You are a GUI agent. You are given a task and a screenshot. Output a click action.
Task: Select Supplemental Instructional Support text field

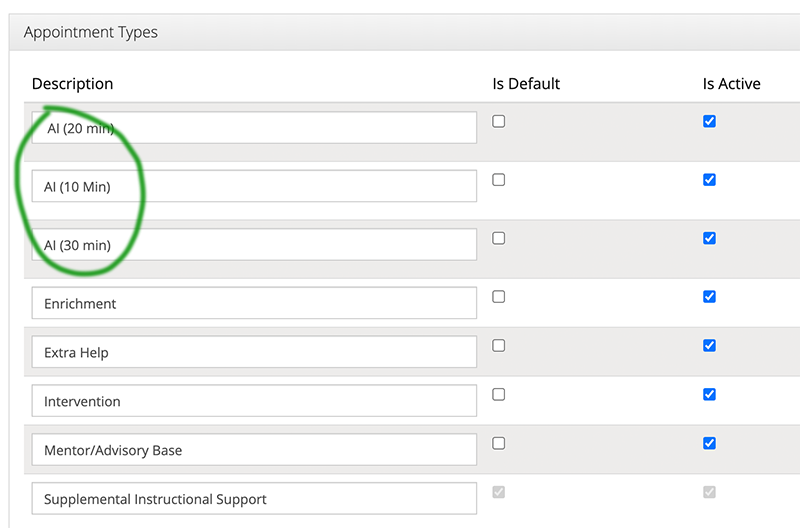[254, 498]
